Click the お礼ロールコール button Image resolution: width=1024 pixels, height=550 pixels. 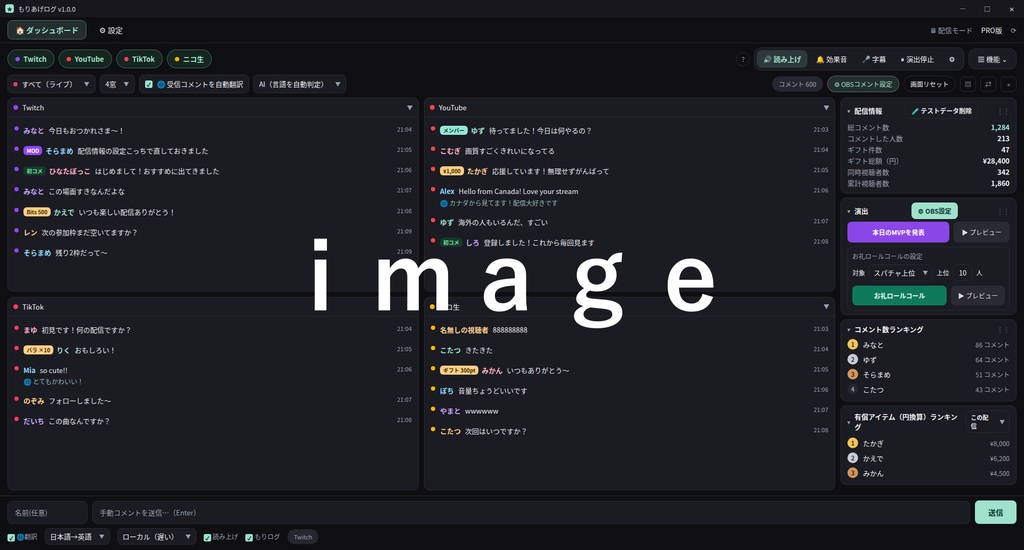click(899, 296)
